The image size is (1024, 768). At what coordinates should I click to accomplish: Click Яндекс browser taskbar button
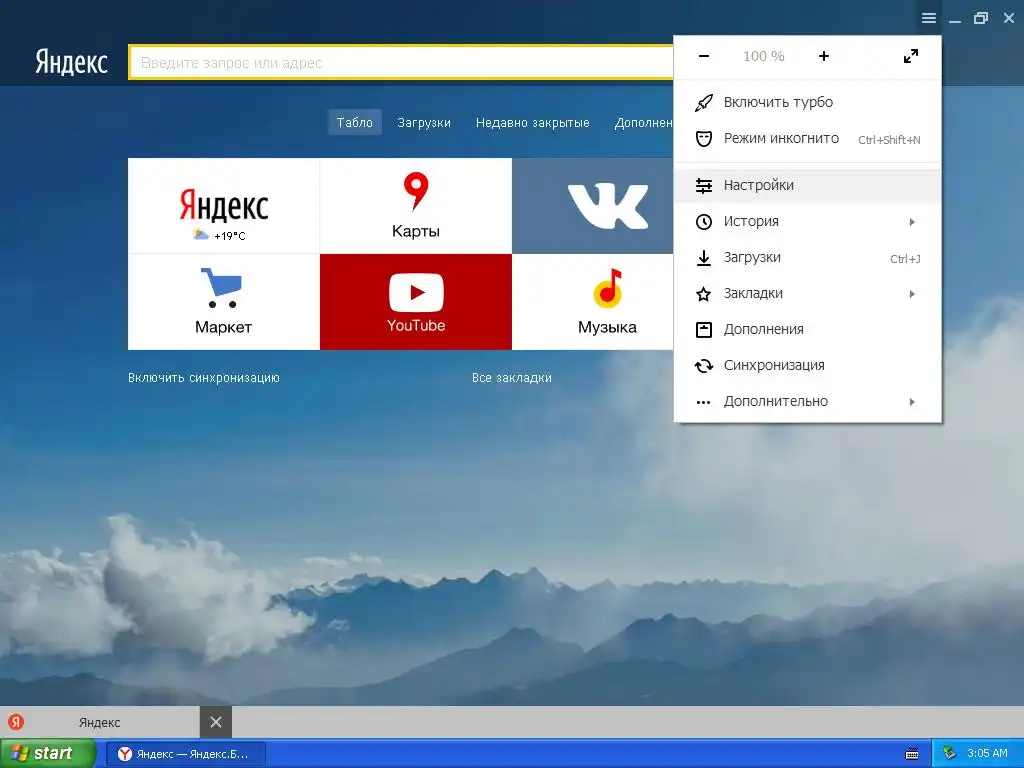[x=186, y=754]
